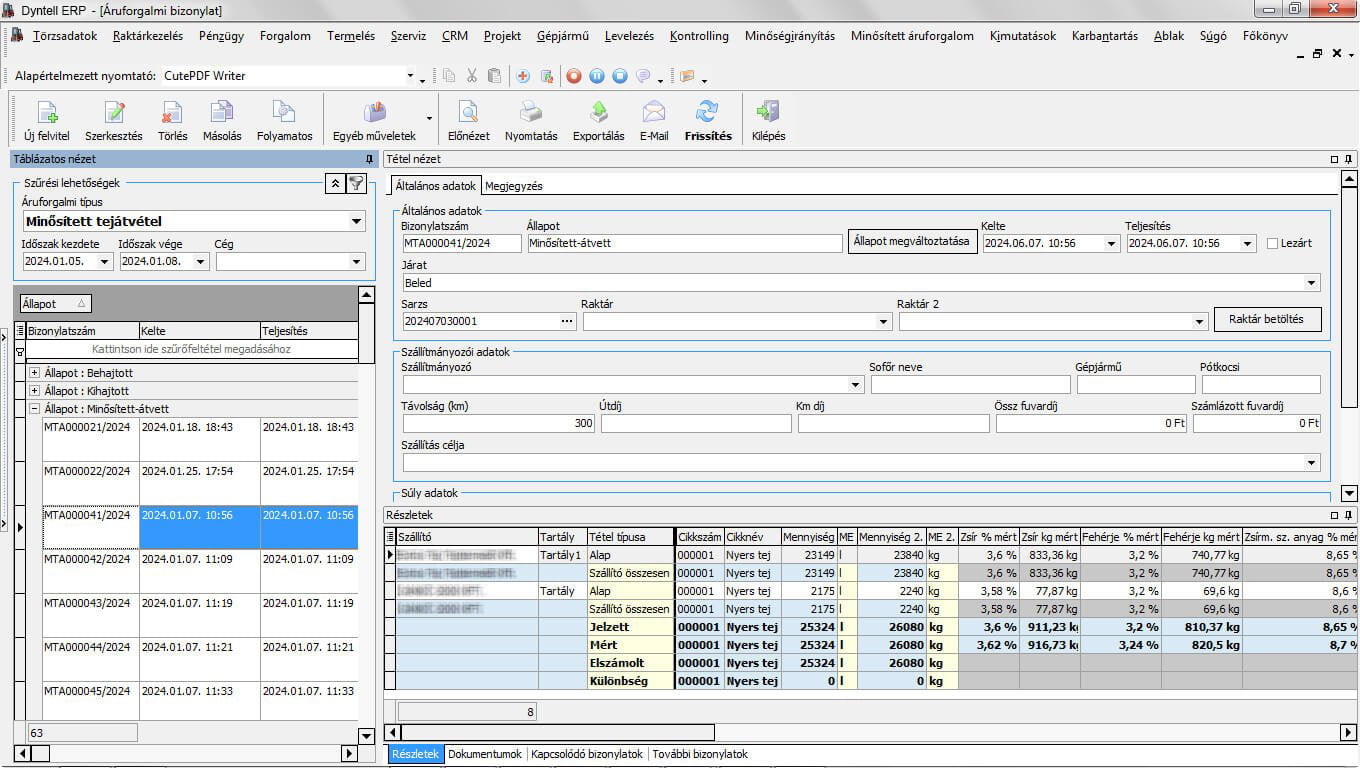Collapse the Állapot : Minősített-átvett group
This screenshot has height=768, width=1360.
pyautogui.click(x=35, y=409)
